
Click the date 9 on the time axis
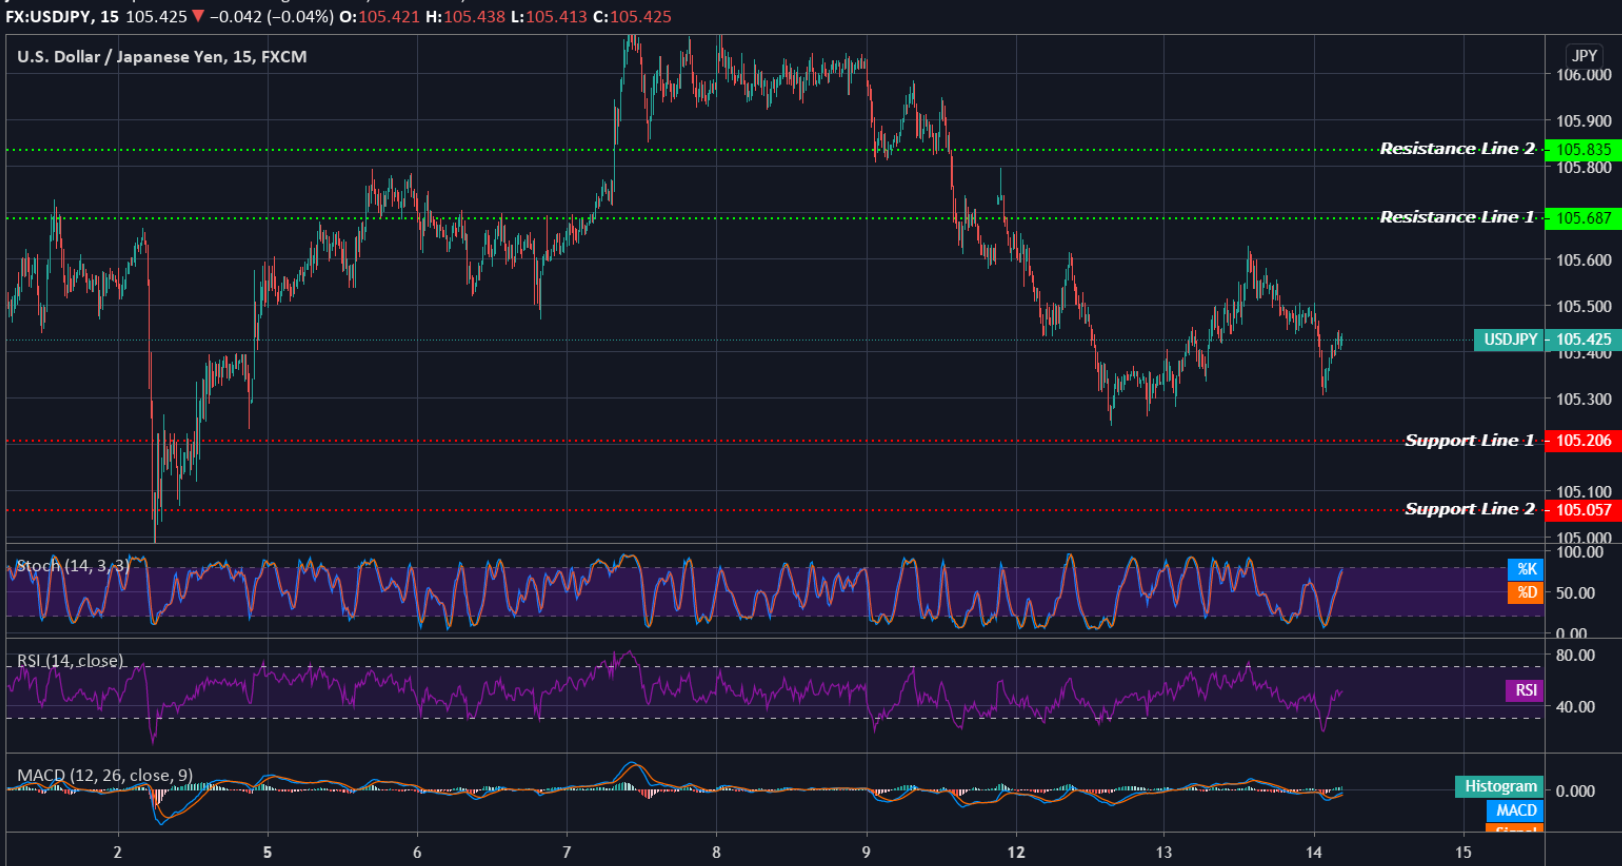pyautogui.click(x=866, y=853)
